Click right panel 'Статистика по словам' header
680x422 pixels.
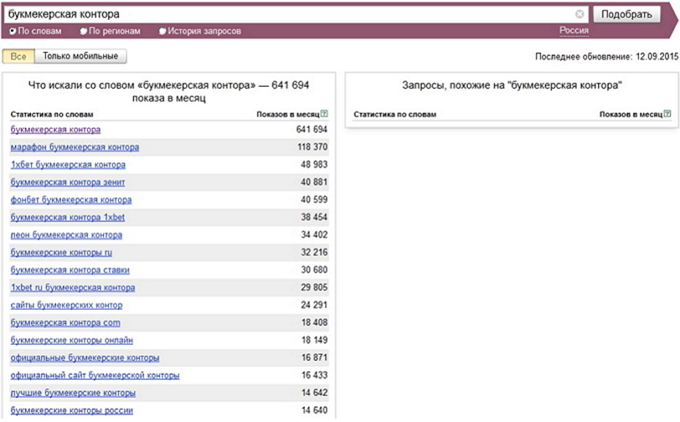tap(395, 114)
